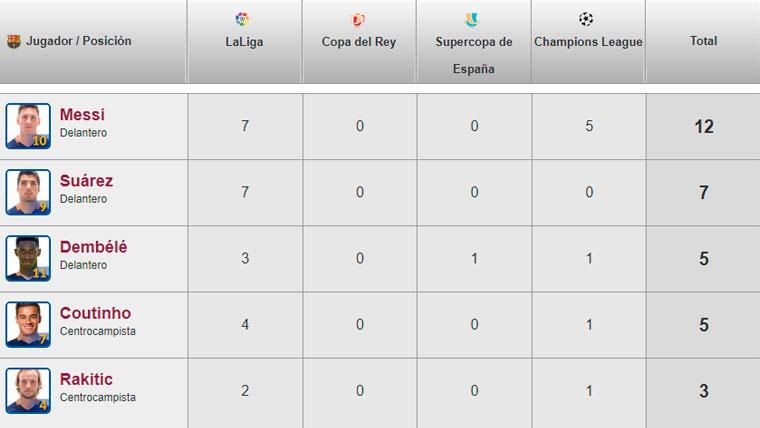Click the Champions League ball icon

click(587, 19)
